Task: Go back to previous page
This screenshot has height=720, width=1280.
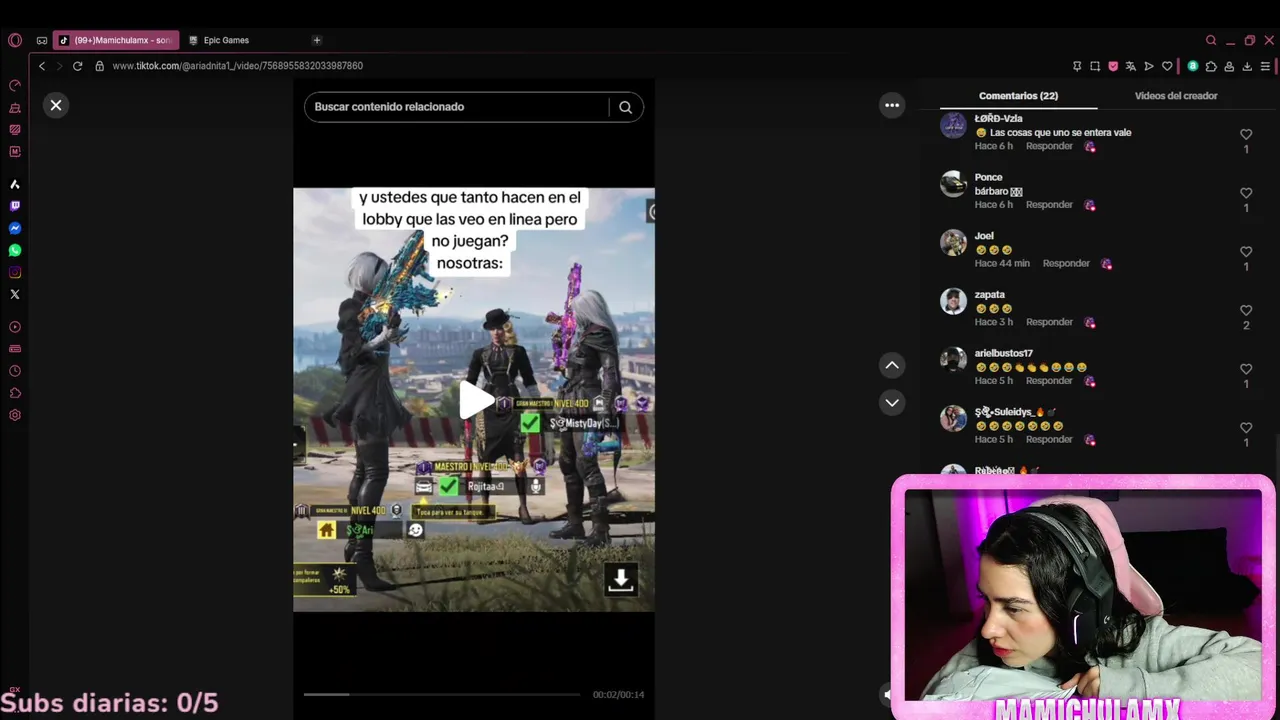Action: pos(42,66)
